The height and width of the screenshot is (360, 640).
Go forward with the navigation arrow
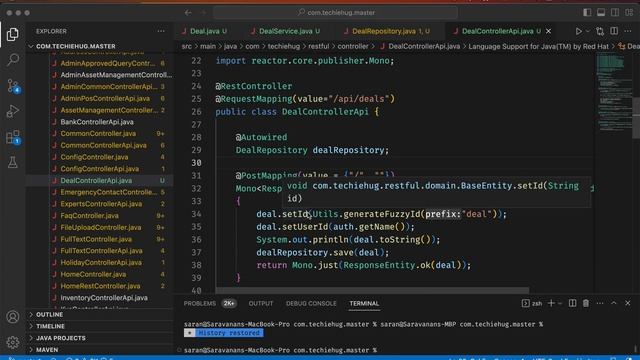203,13
